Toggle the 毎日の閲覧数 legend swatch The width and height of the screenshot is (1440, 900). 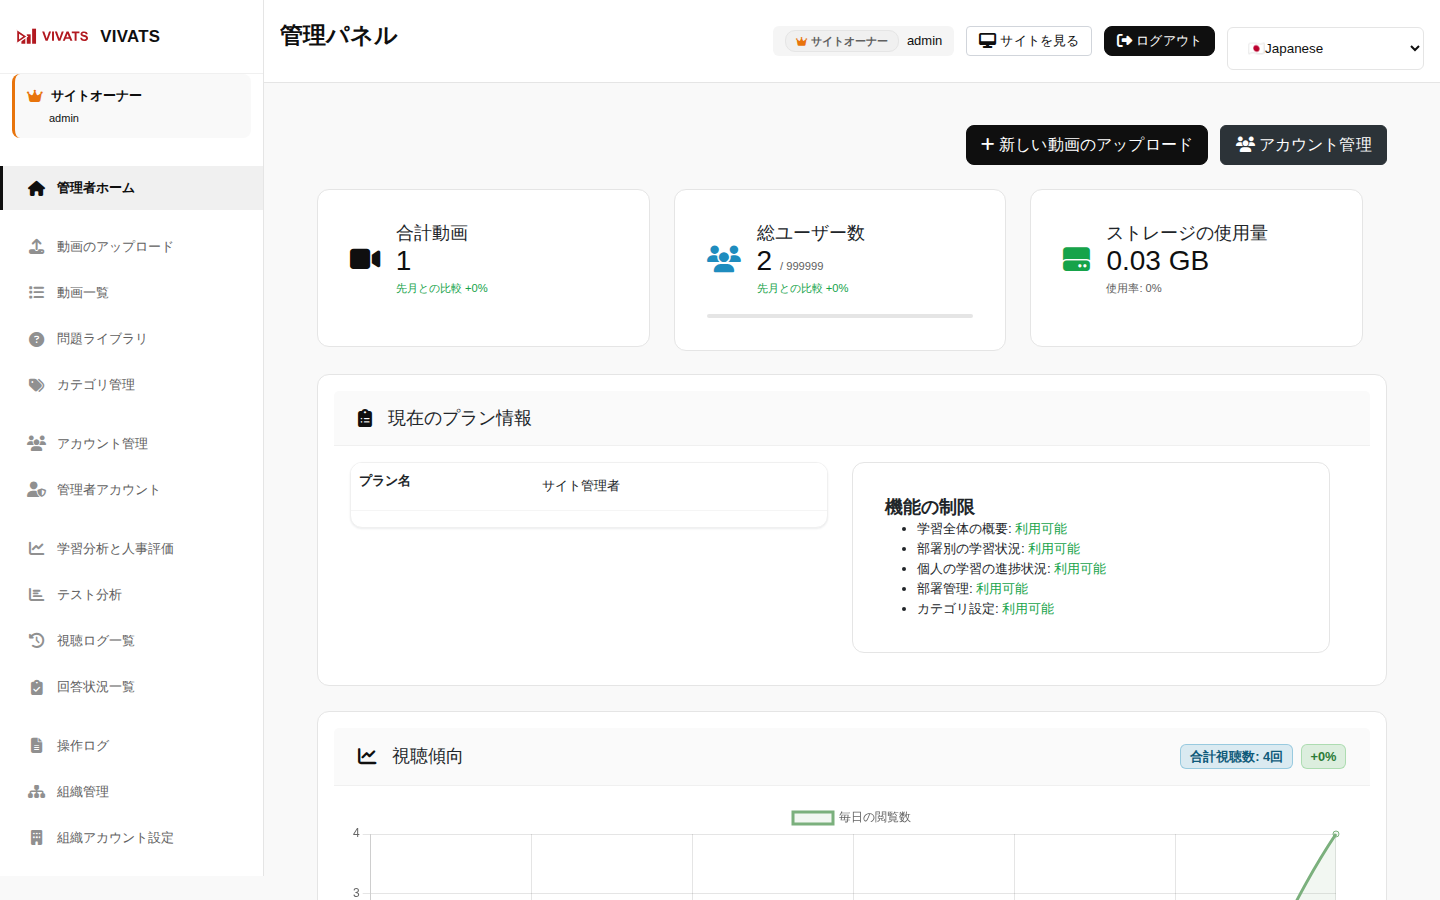tap(813, 818)
